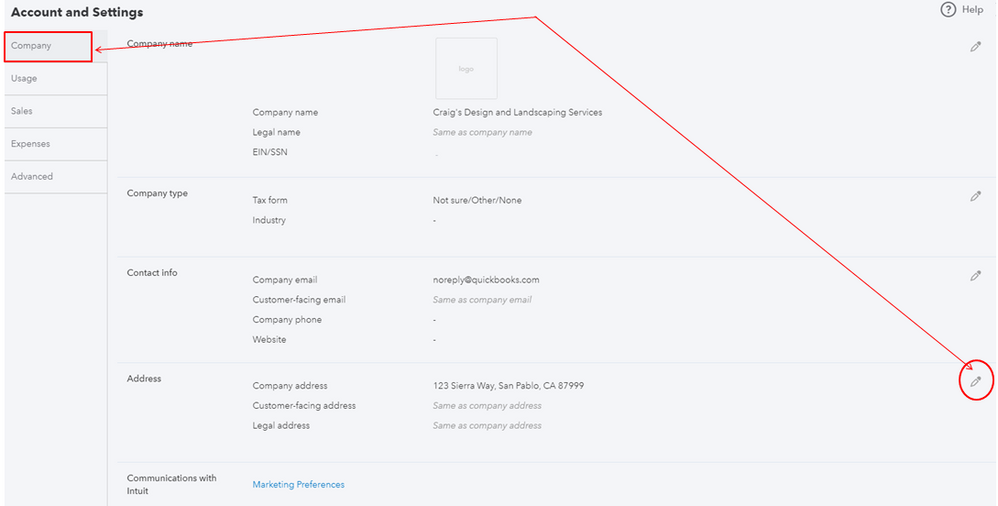Image resolution: width=998 pixels, height=506 pixels.
Task: Click the Legal name 'Same as company name'
Action: [482, 132]
